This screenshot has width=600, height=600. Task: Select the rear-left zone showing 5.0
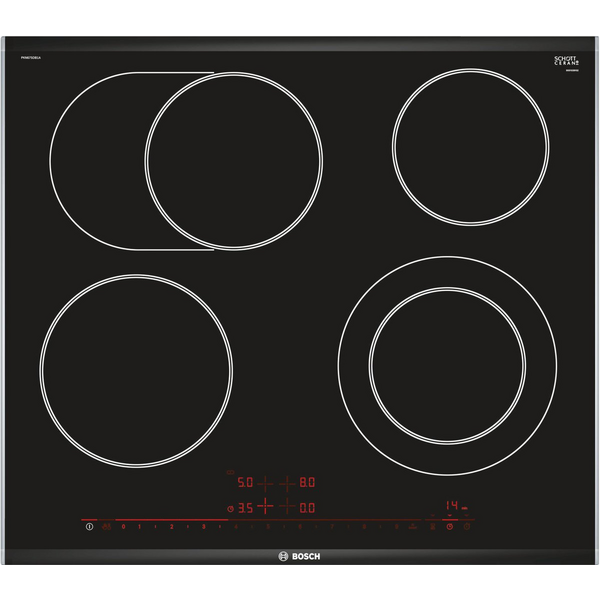click(x=246, y=482)
